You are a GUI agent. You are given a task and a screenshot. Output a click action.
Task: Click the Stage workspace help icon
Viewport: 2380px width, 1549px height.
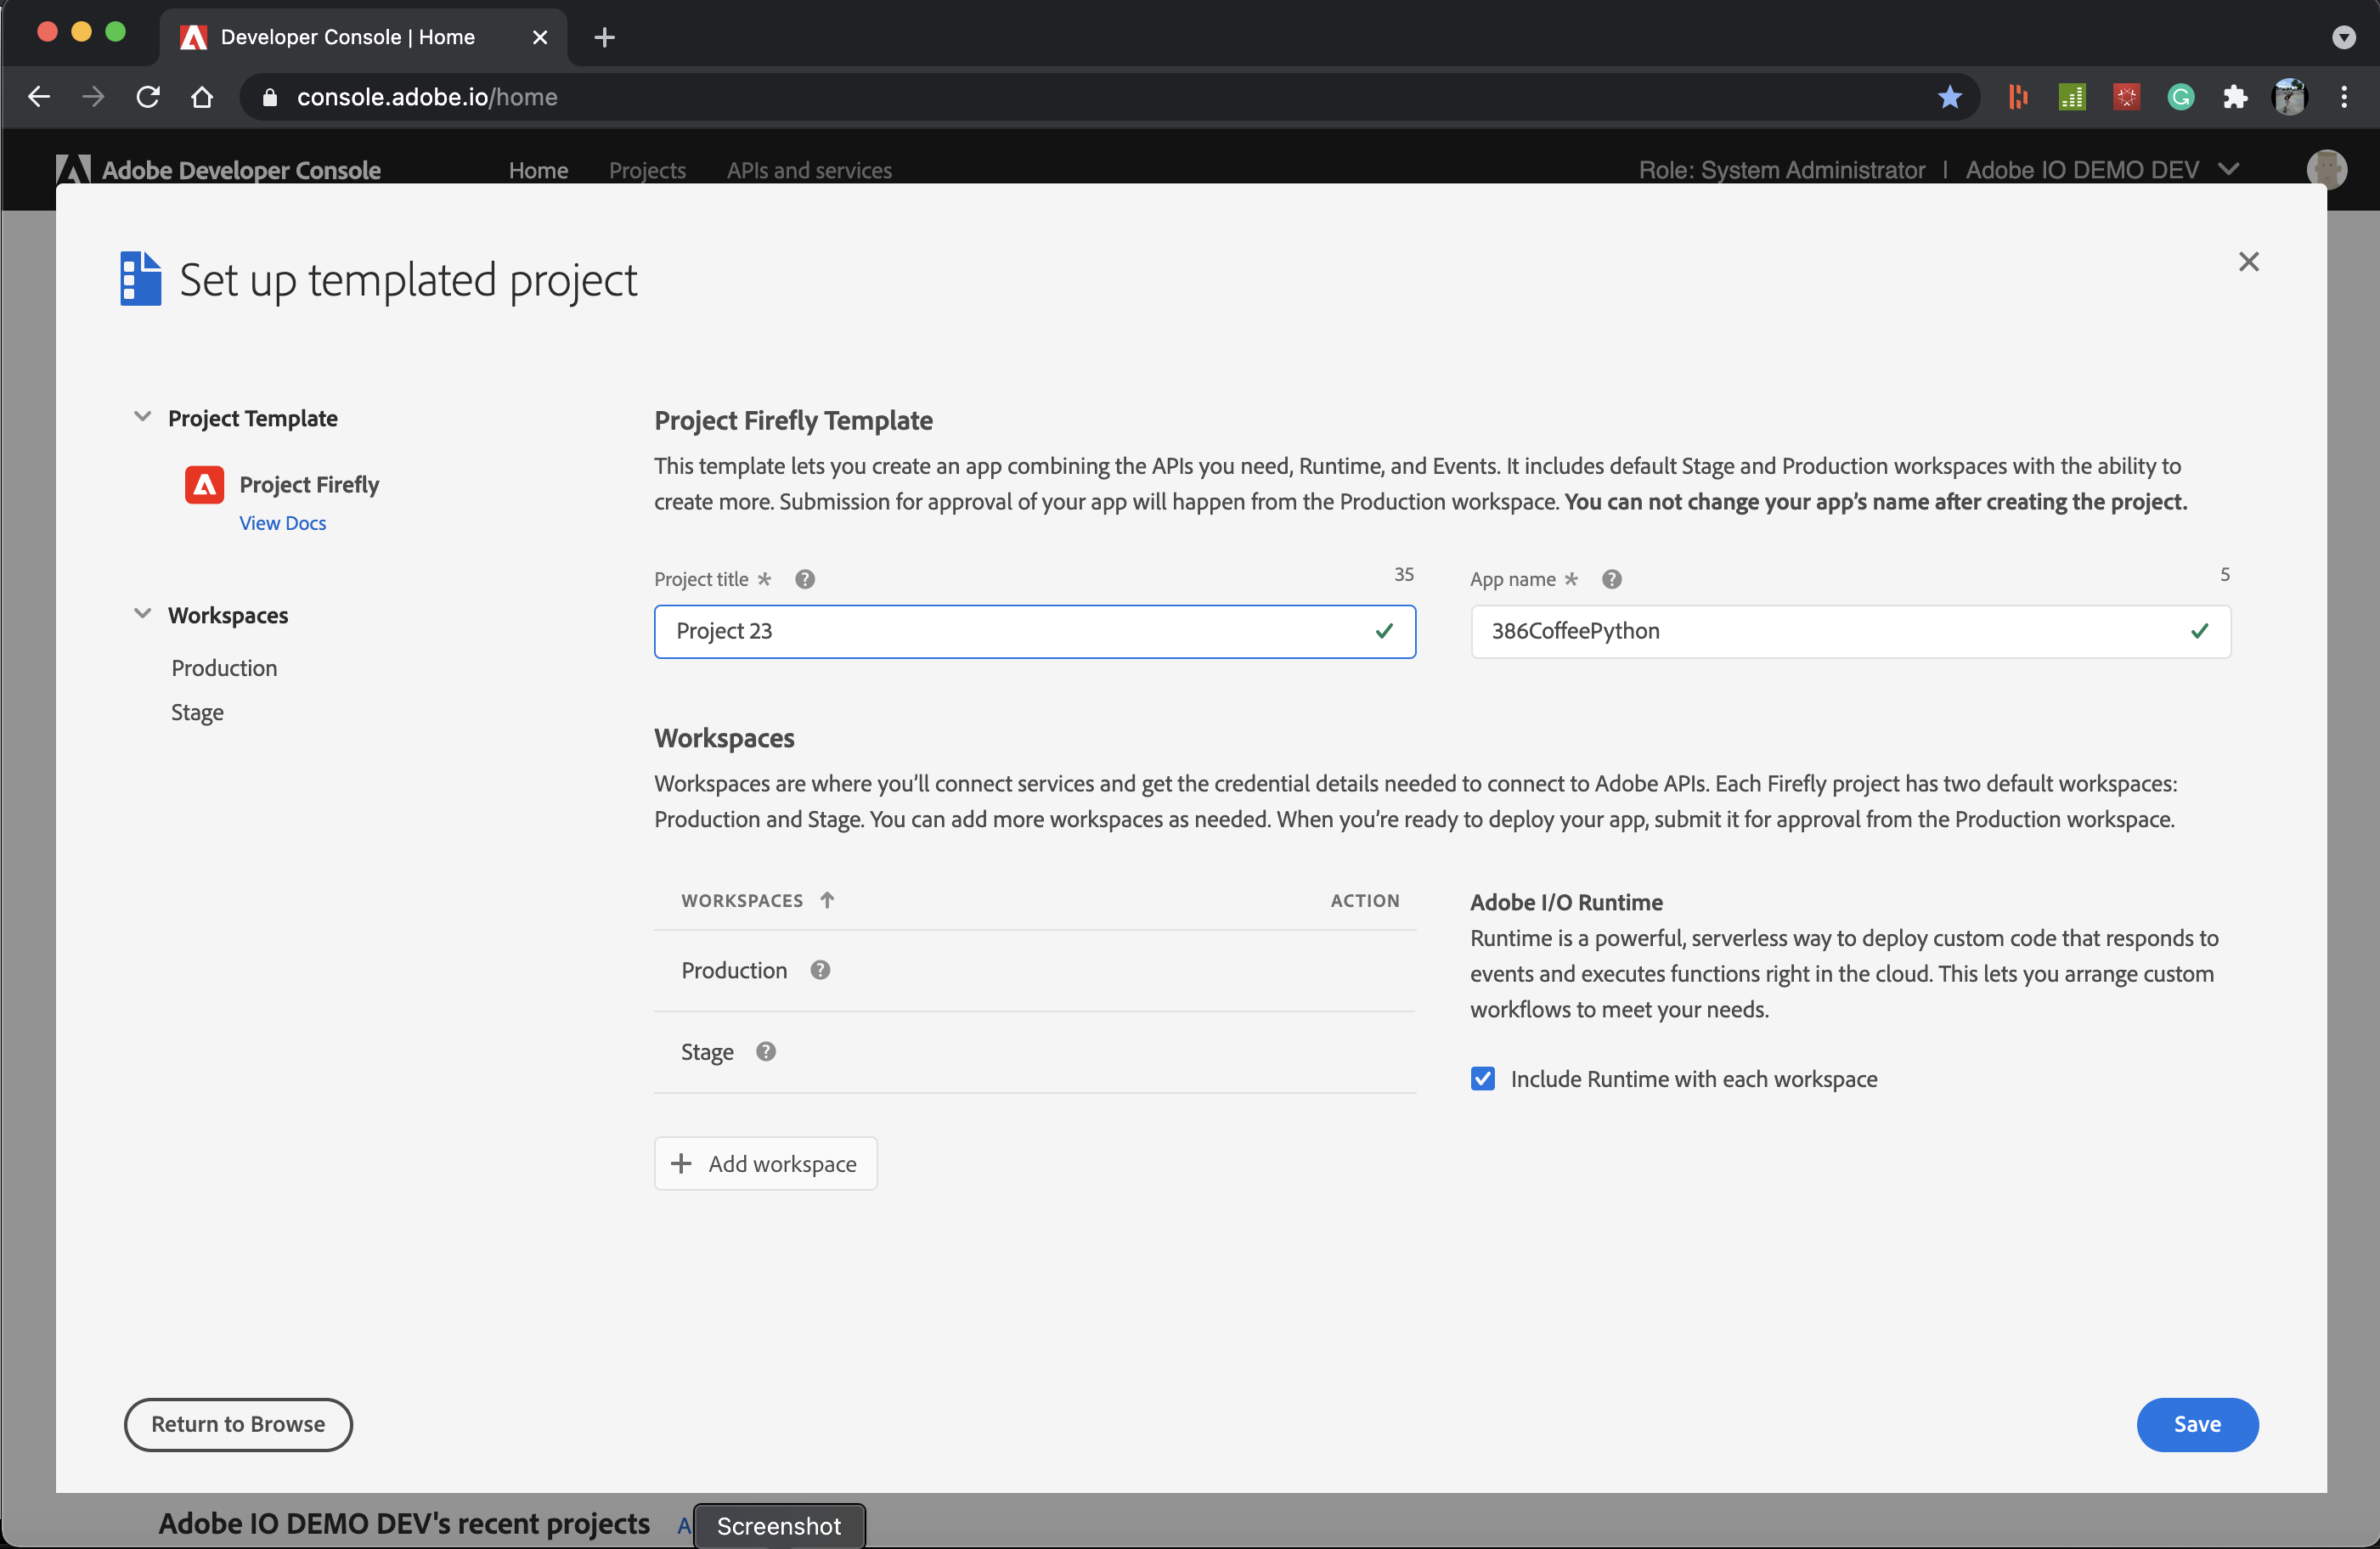(x=765, y=1051)
